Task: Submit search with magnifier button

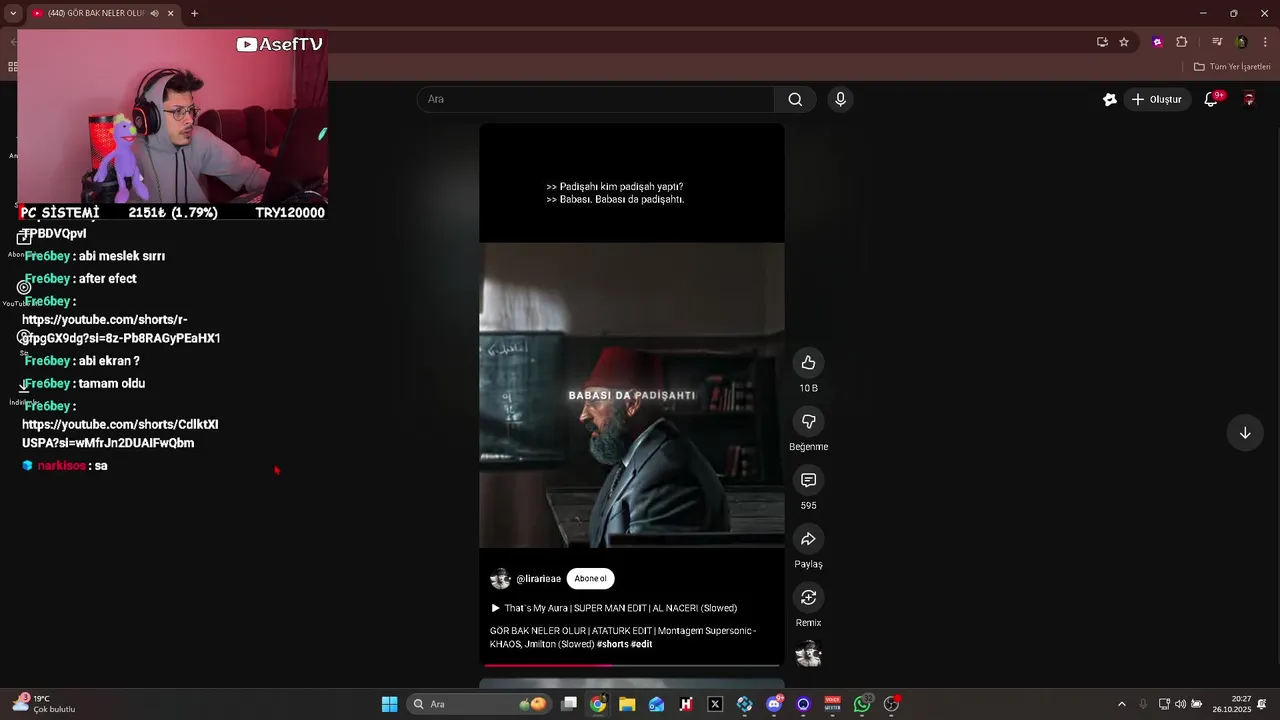Action: (795, 99)
